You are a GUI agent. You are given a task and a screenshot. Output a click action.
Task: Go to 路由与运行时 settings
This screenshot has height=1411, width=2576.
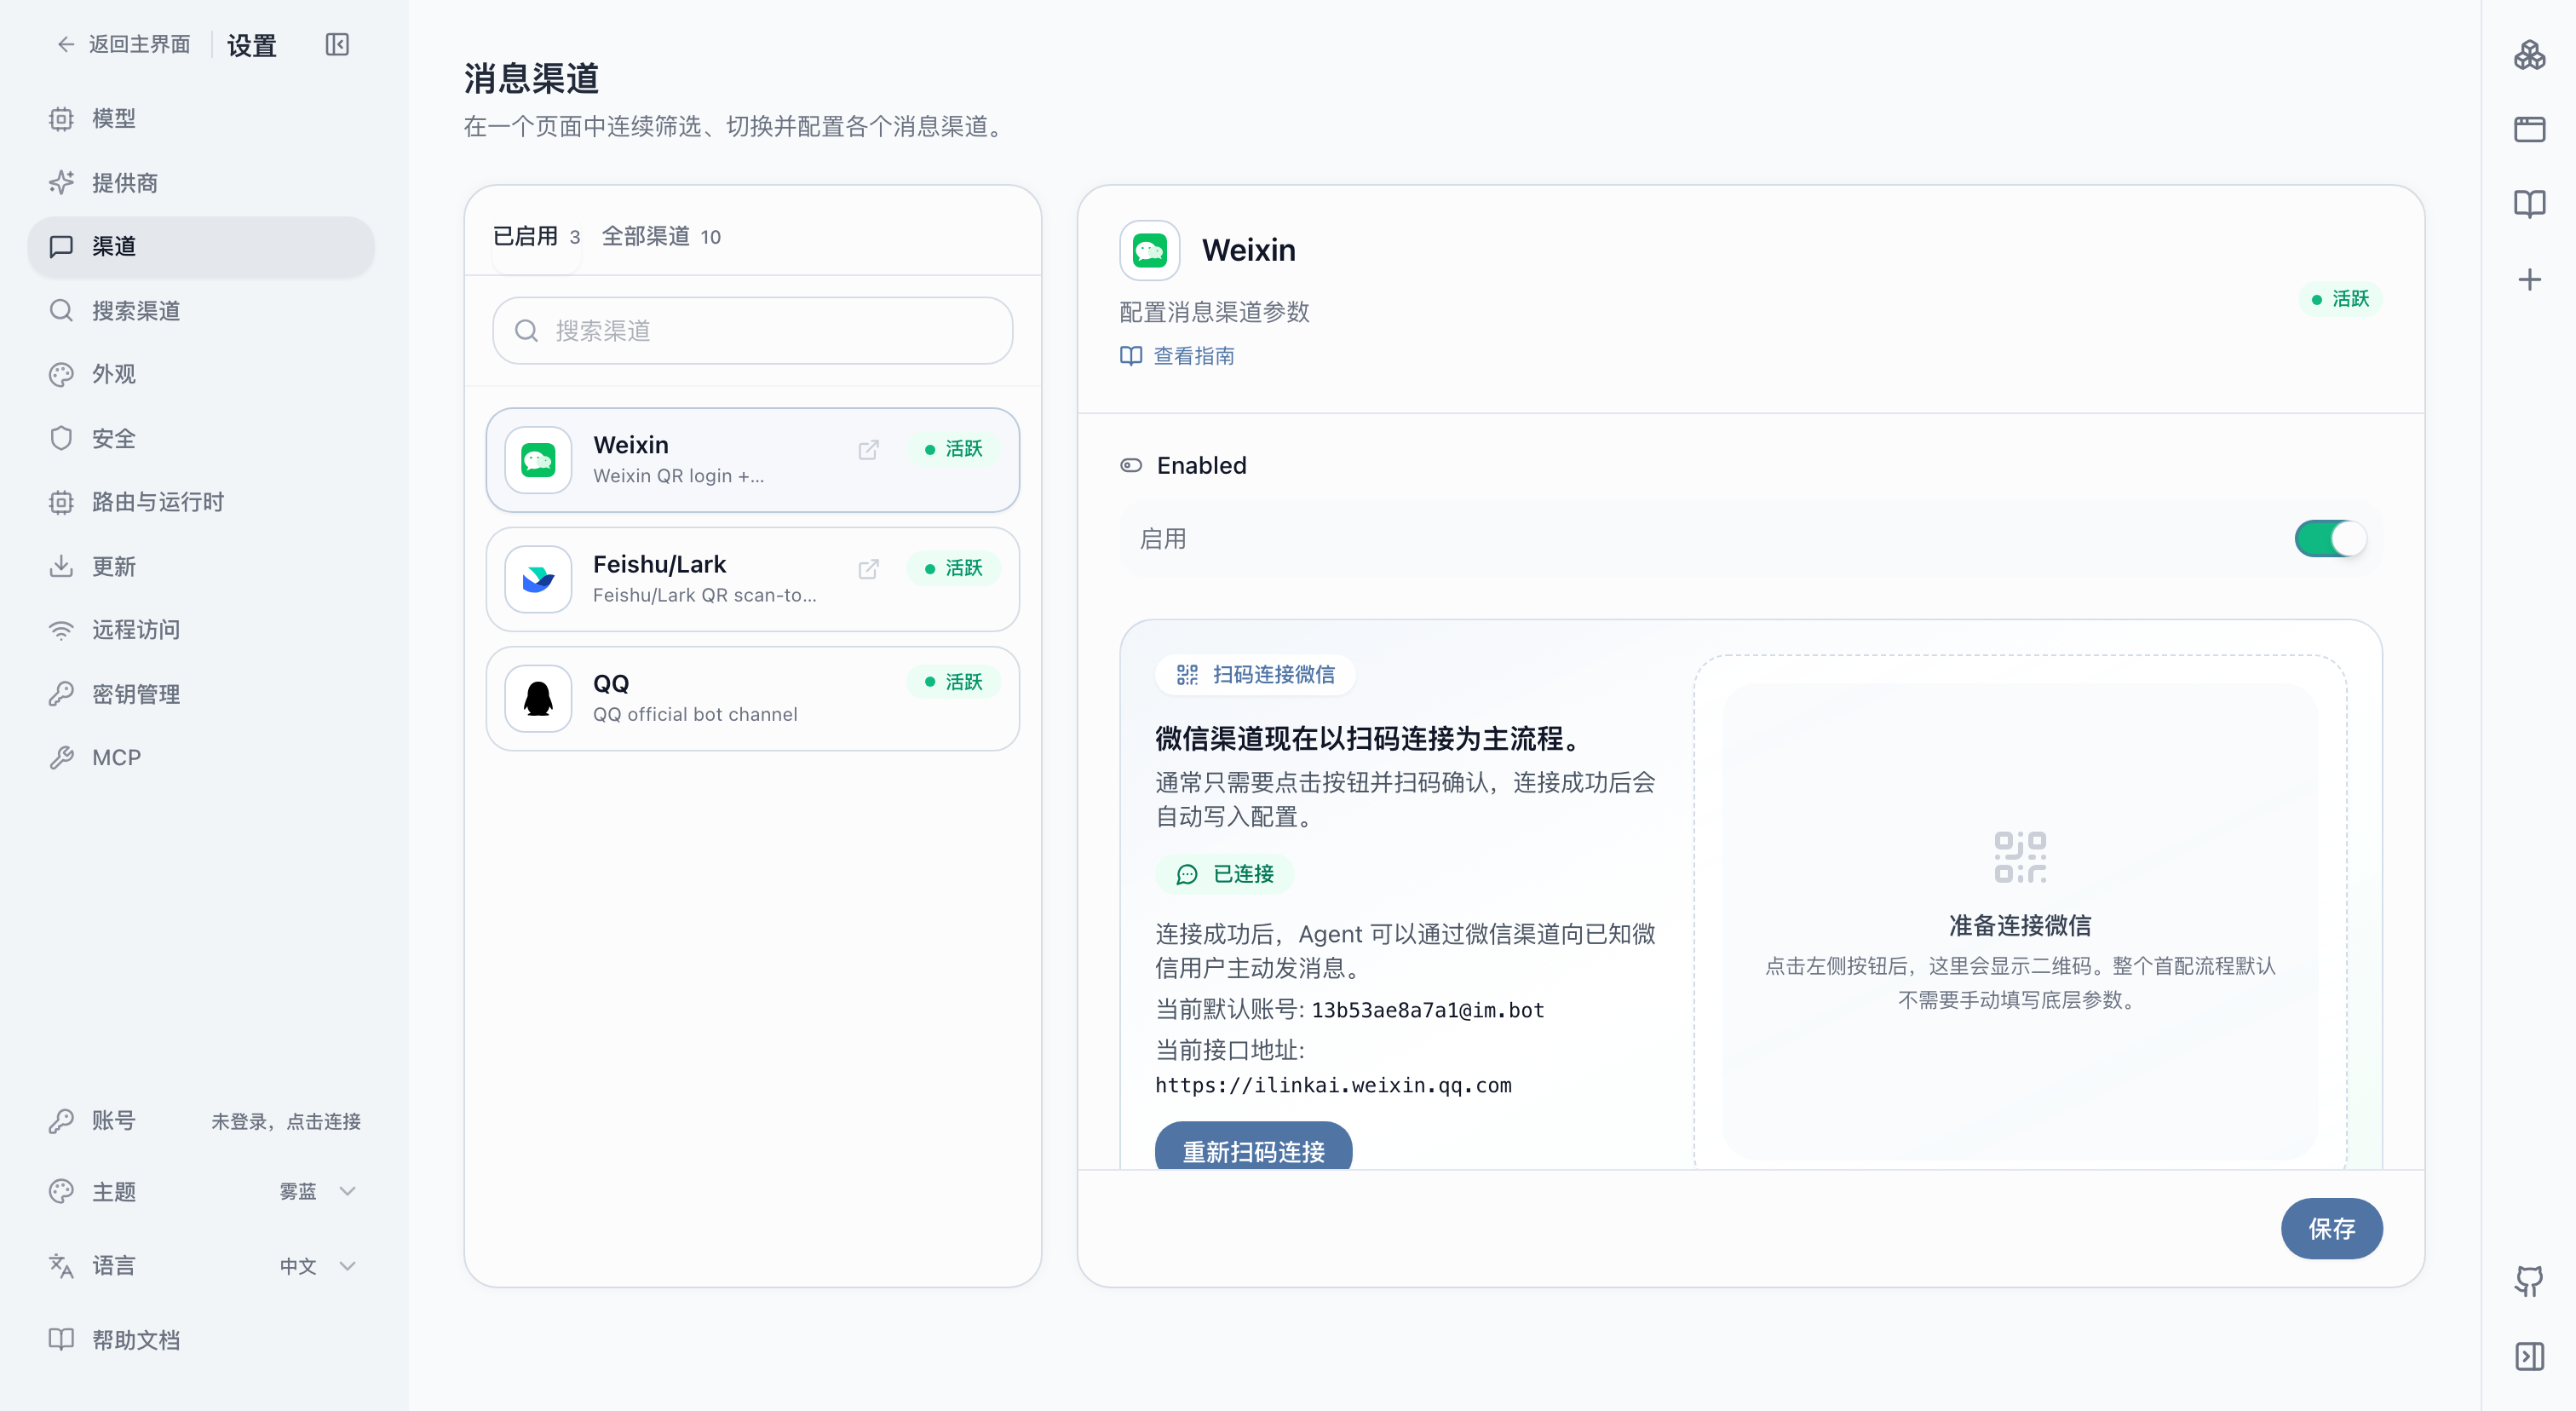[201, 502]
